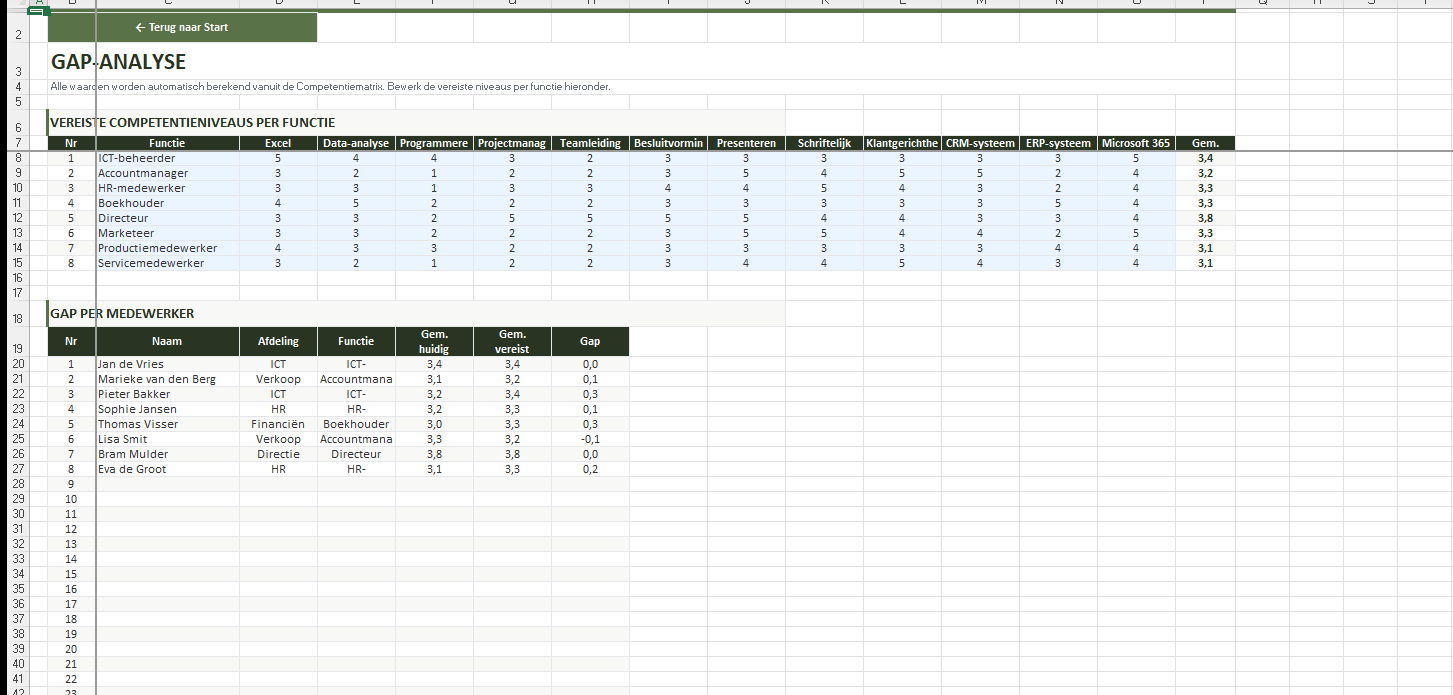Select the GAP-ANALYSE title cell
The height and width of the screenshot is (695, 1453).
click(x=119, y=62)
